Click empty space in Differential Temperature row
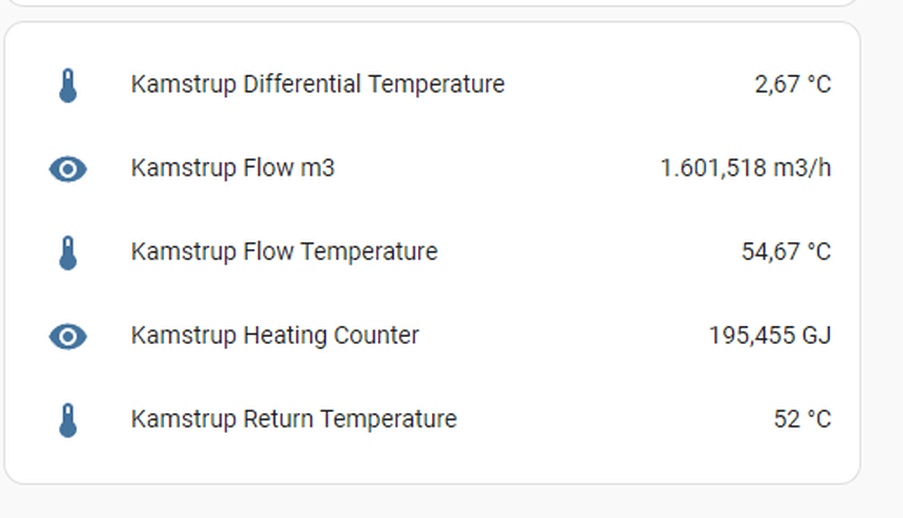Screen dimensions: 903x518 [x=628, y=84]
